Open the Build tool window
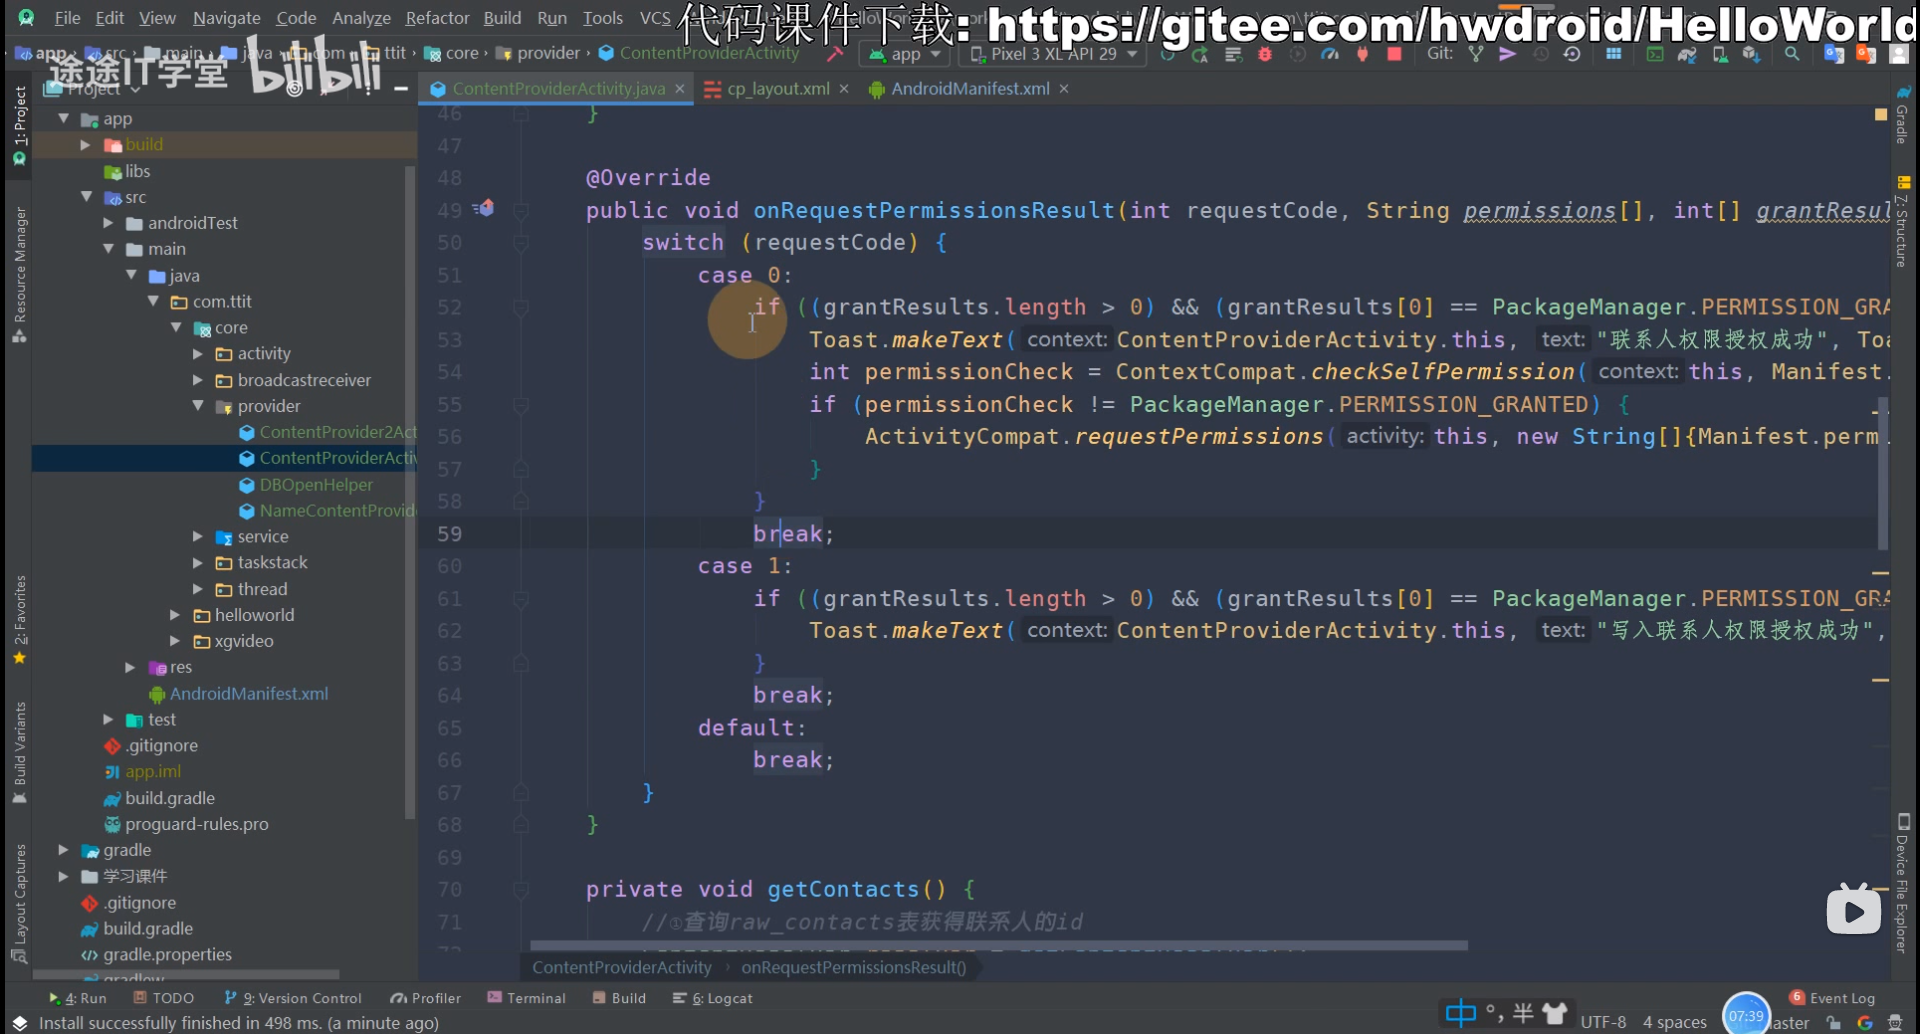The image size is (1920, 1034). pos(619,998)
